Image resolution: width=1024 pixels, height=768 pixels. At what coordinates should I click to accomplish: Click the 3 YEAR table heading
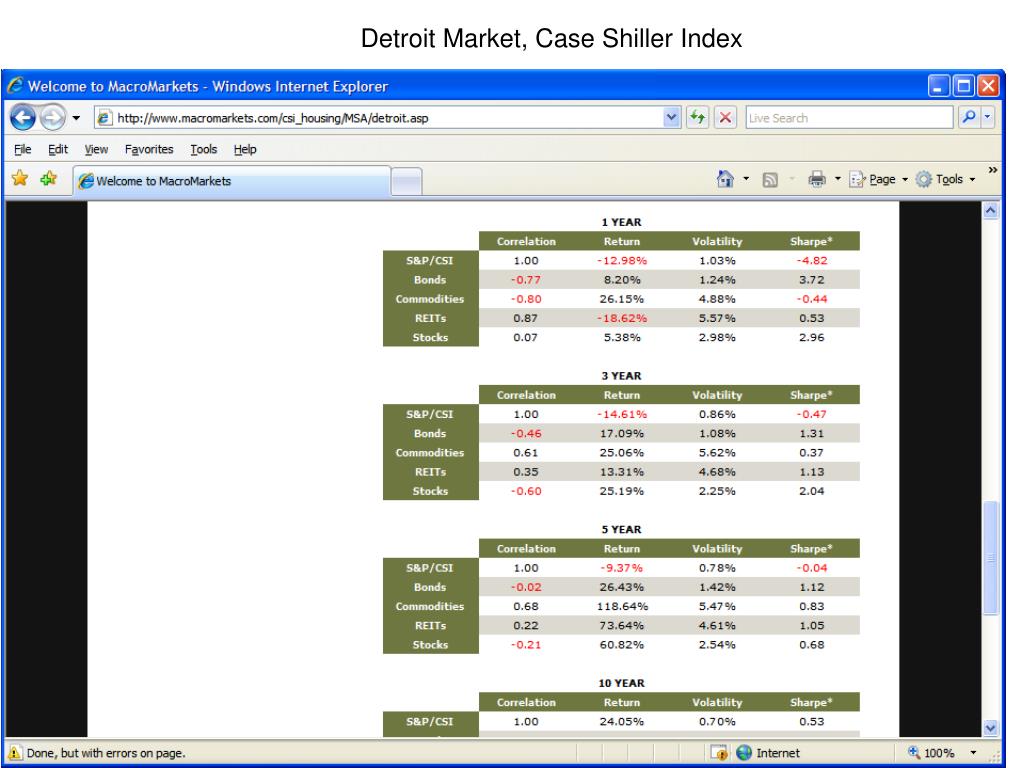[621, 376]
